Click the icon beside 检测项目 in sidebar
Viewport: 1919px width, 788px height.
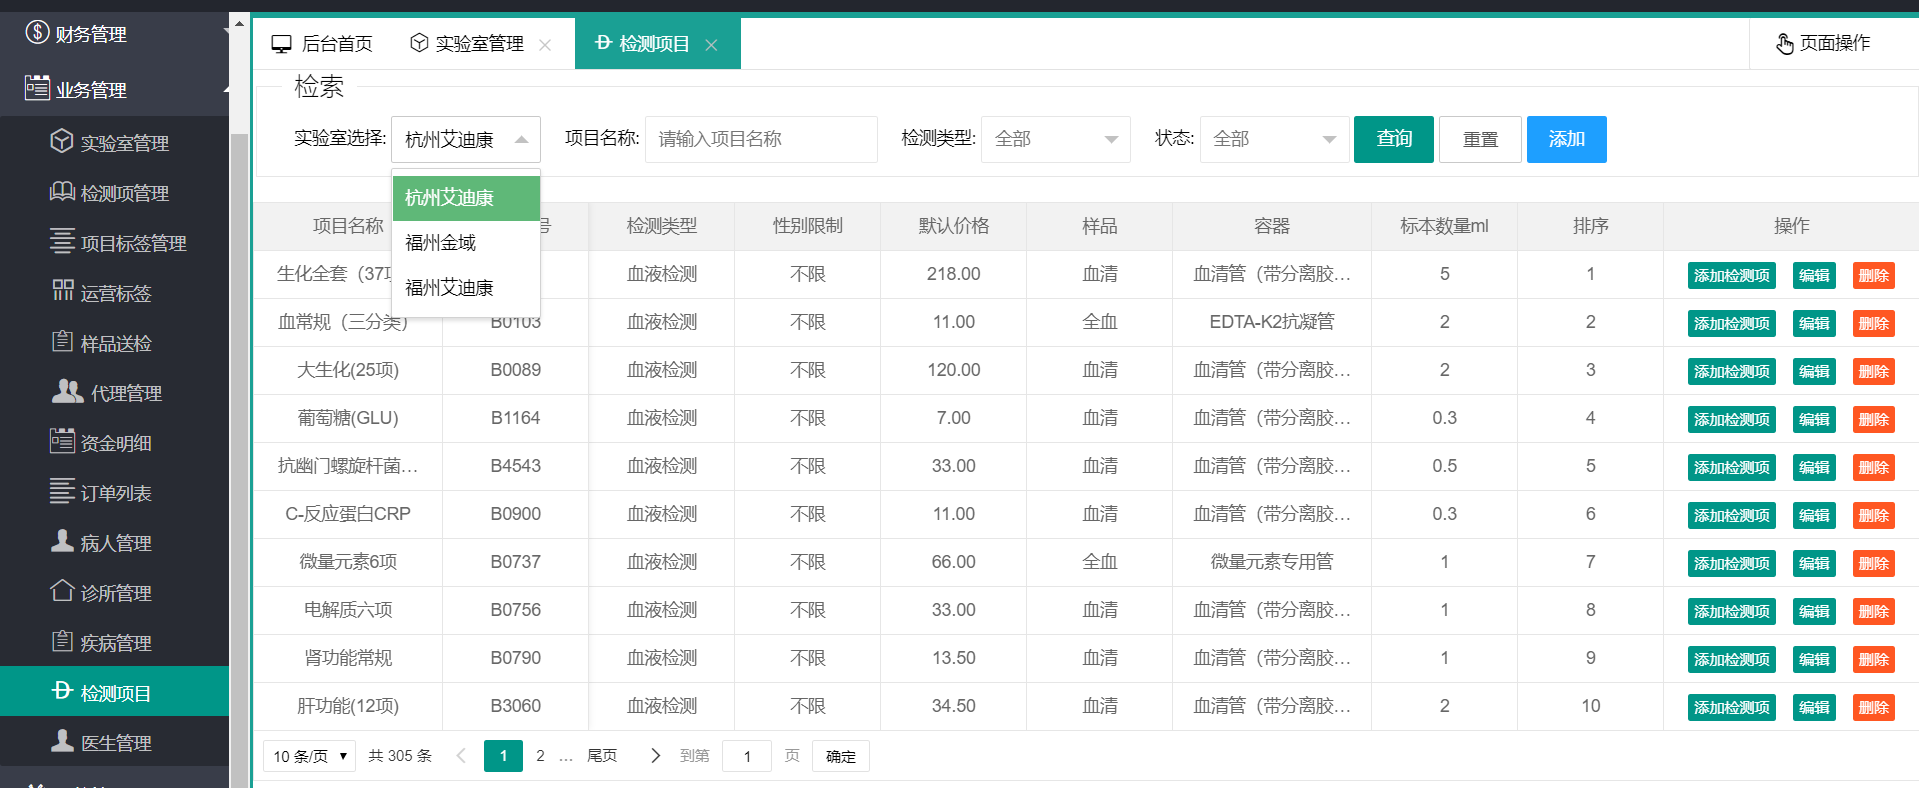click(62, 691)
